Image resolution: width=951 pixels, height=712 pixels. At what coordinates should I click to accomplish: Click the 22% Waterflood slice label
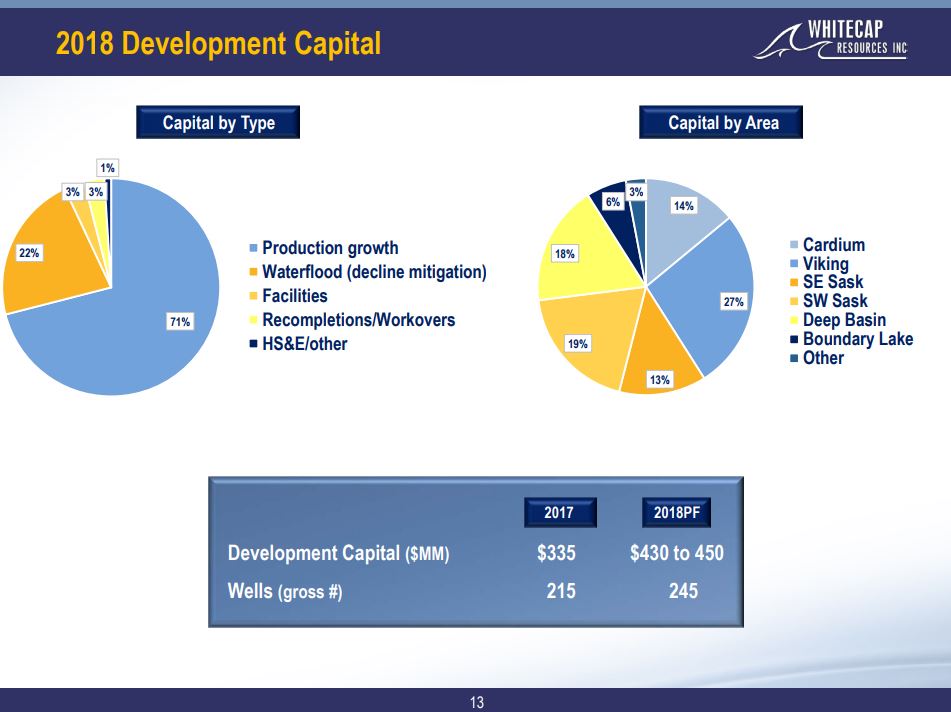coord(29,253)
